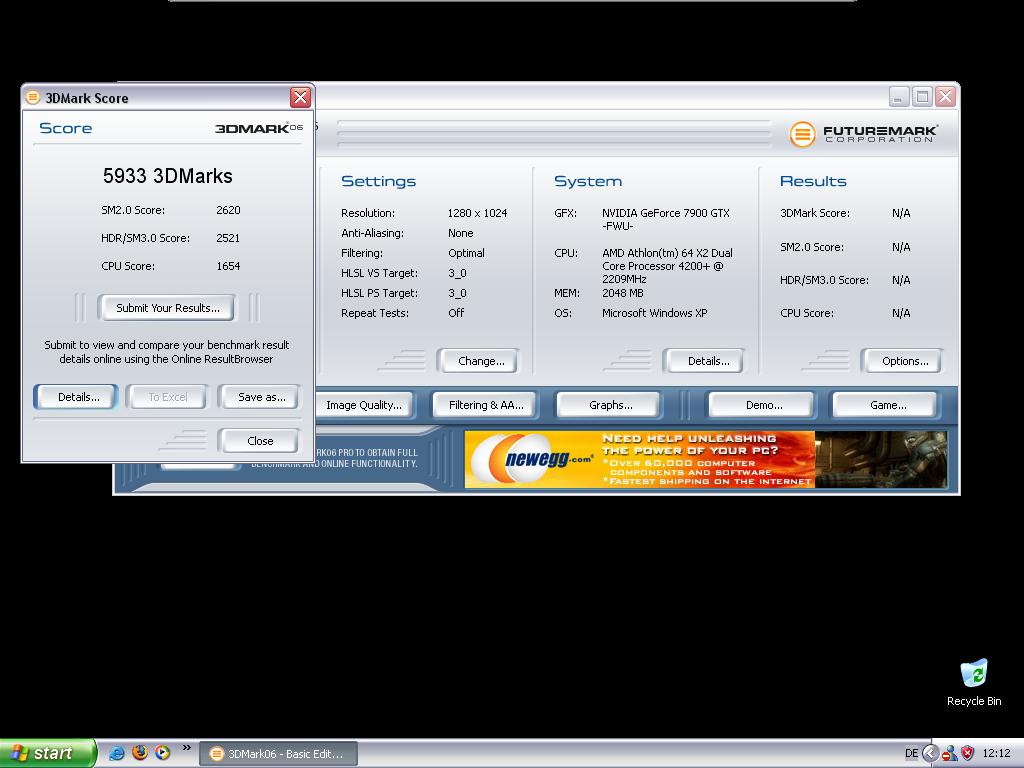The width and height of the screenshot is (1024, 768).
Task: Click the Newegg advertisement banner
Action: click(x=706, y=459)
